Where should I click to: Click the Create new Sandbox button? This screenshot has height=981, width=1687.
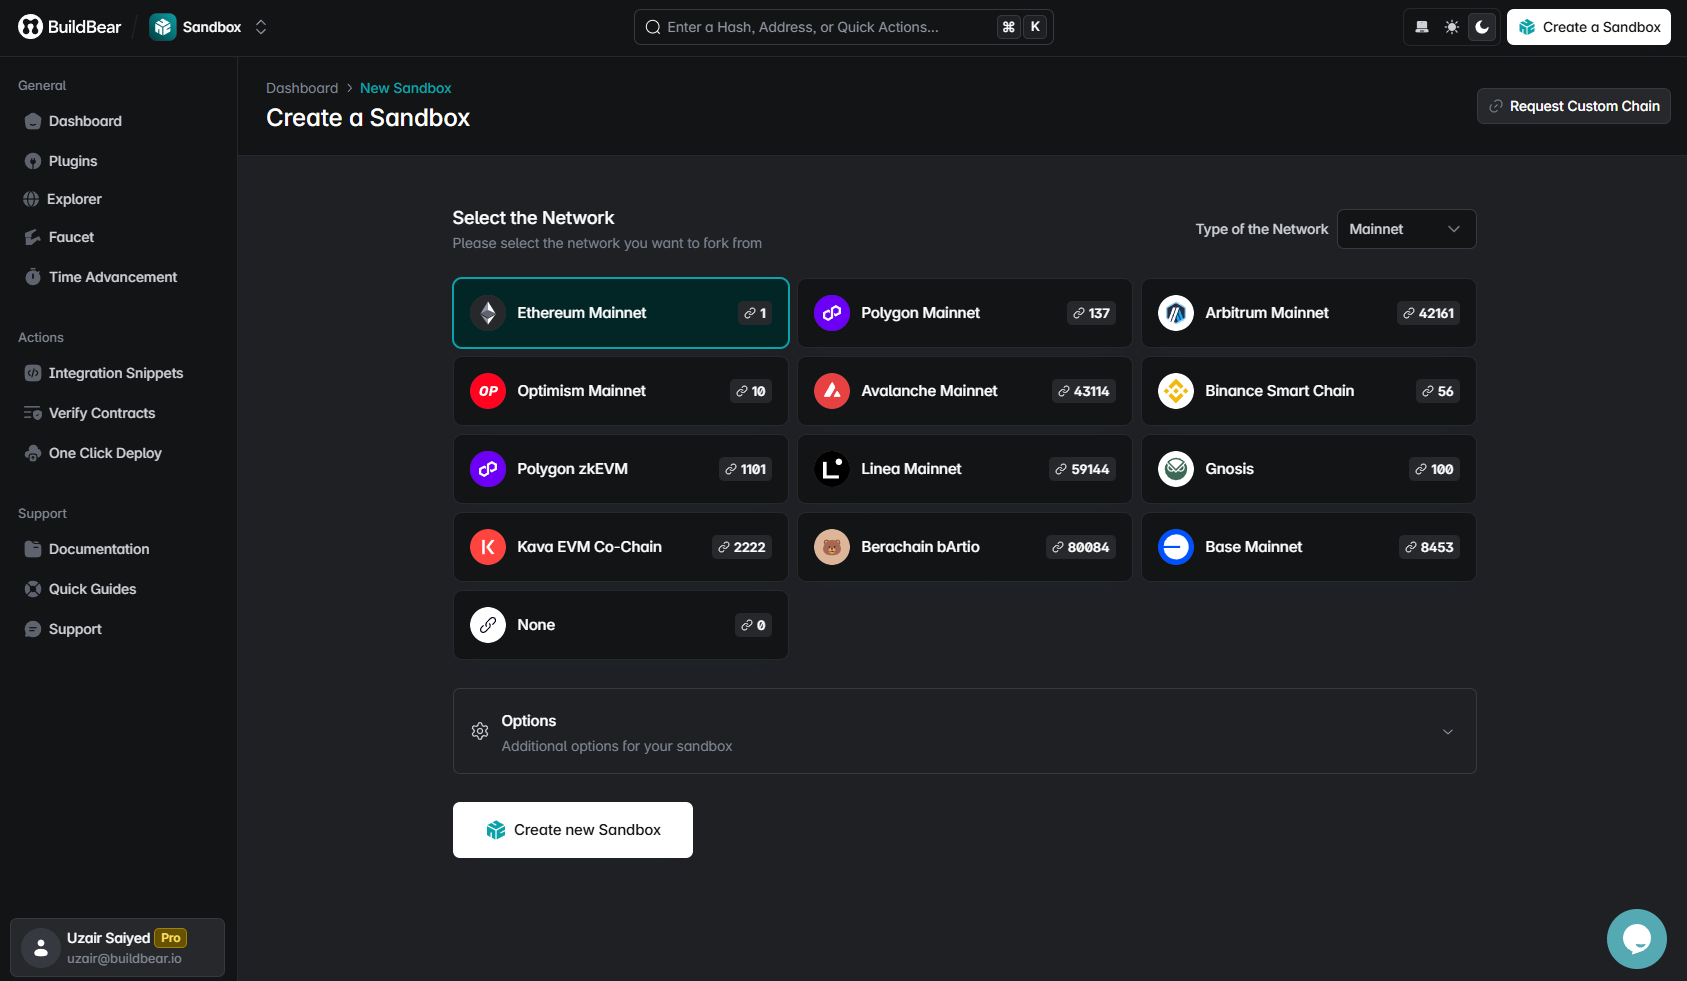pyautogui.click(x=572, y=829)
